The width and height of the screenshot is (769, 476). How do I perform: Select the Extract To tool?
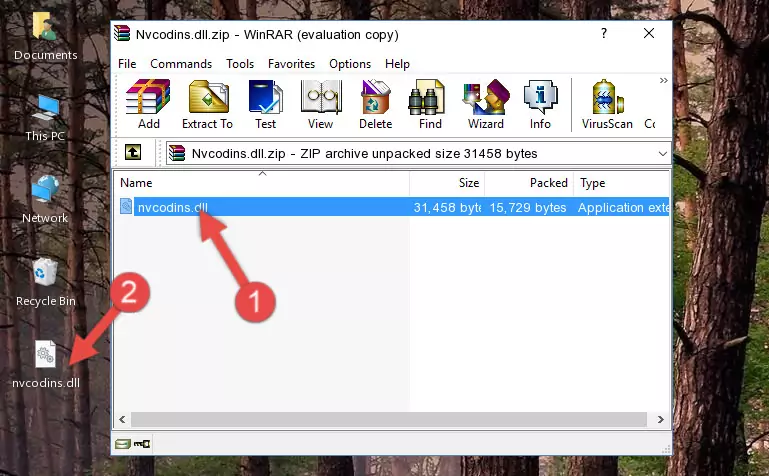207,104
